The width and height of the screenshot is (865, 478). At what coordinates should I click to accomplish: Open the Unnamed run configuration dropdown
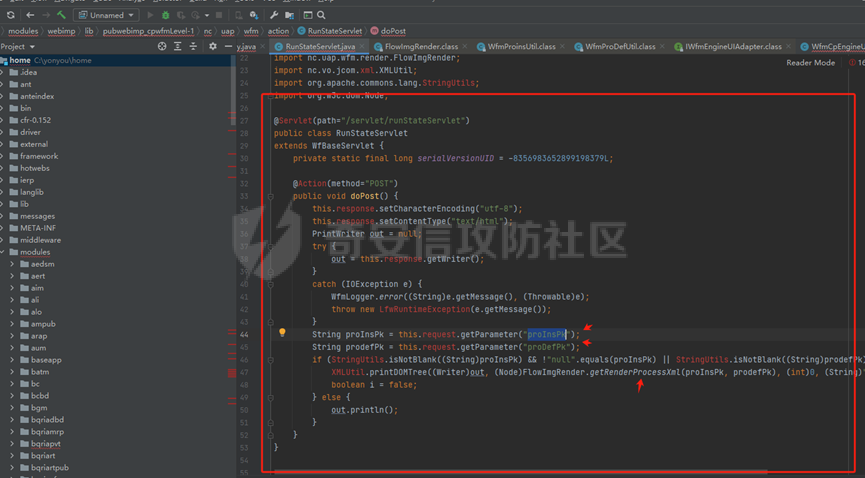106,15
